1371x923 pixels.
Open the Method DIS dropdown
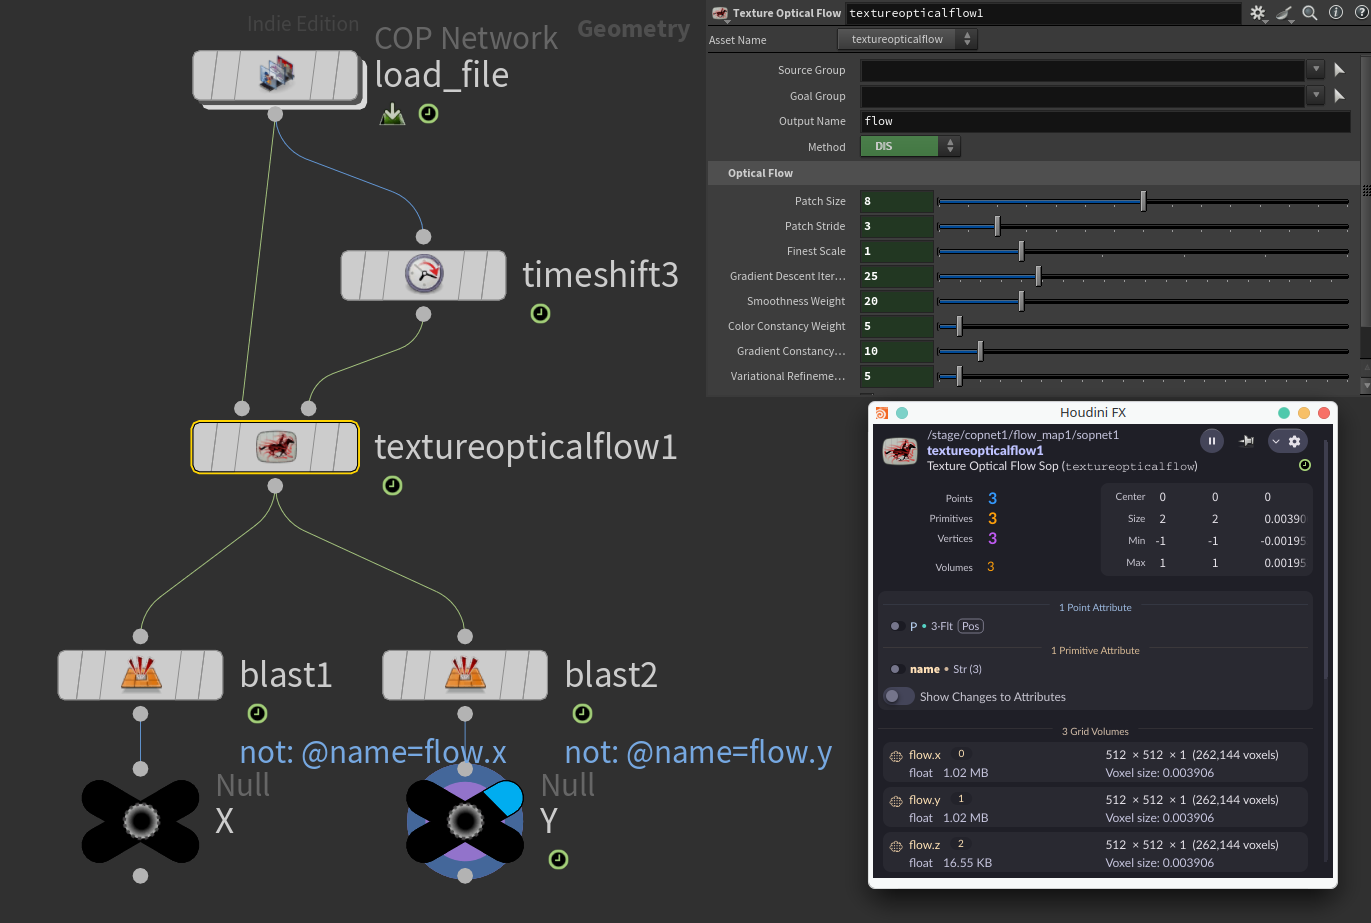(910, 146)
